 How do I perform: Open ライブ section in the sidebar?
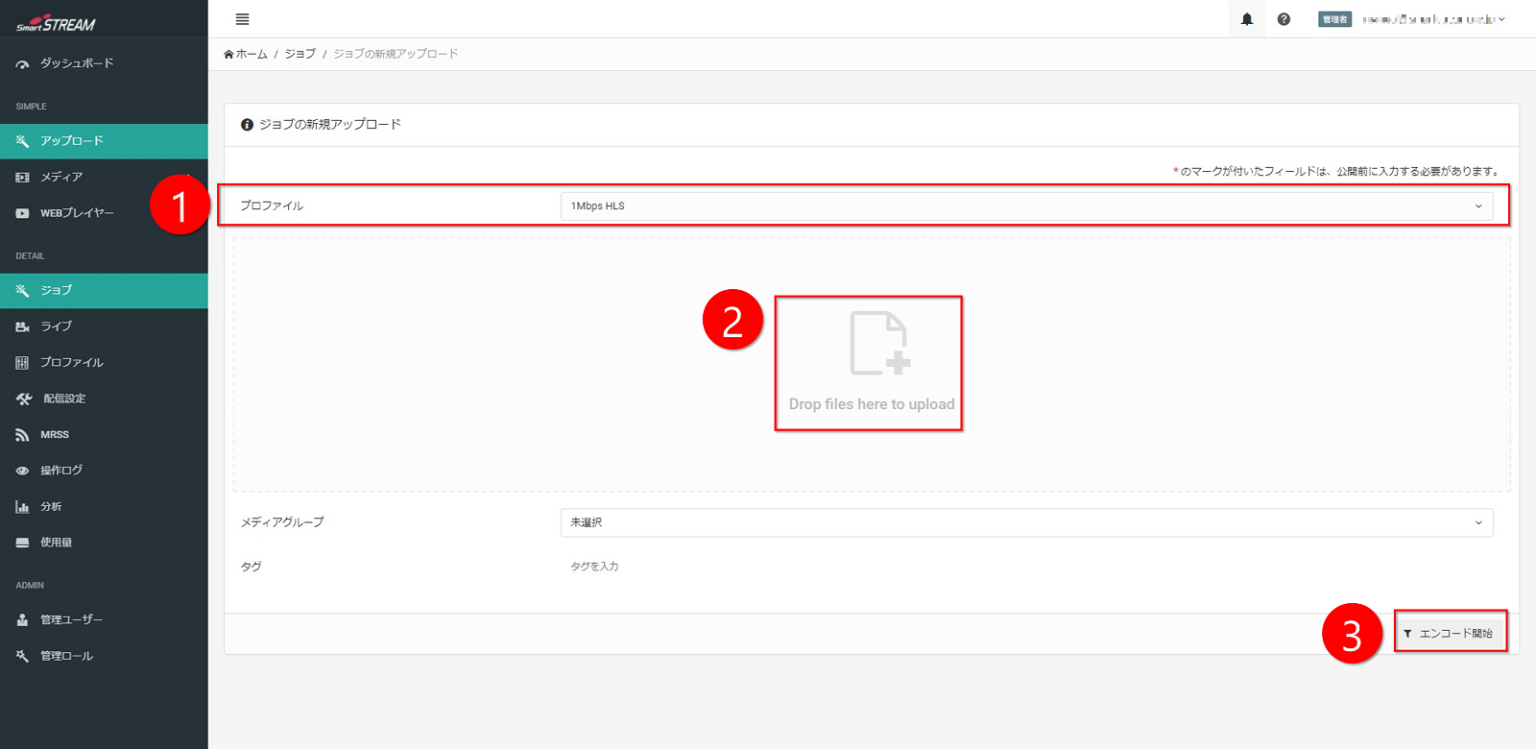click(x=56, y=327)
